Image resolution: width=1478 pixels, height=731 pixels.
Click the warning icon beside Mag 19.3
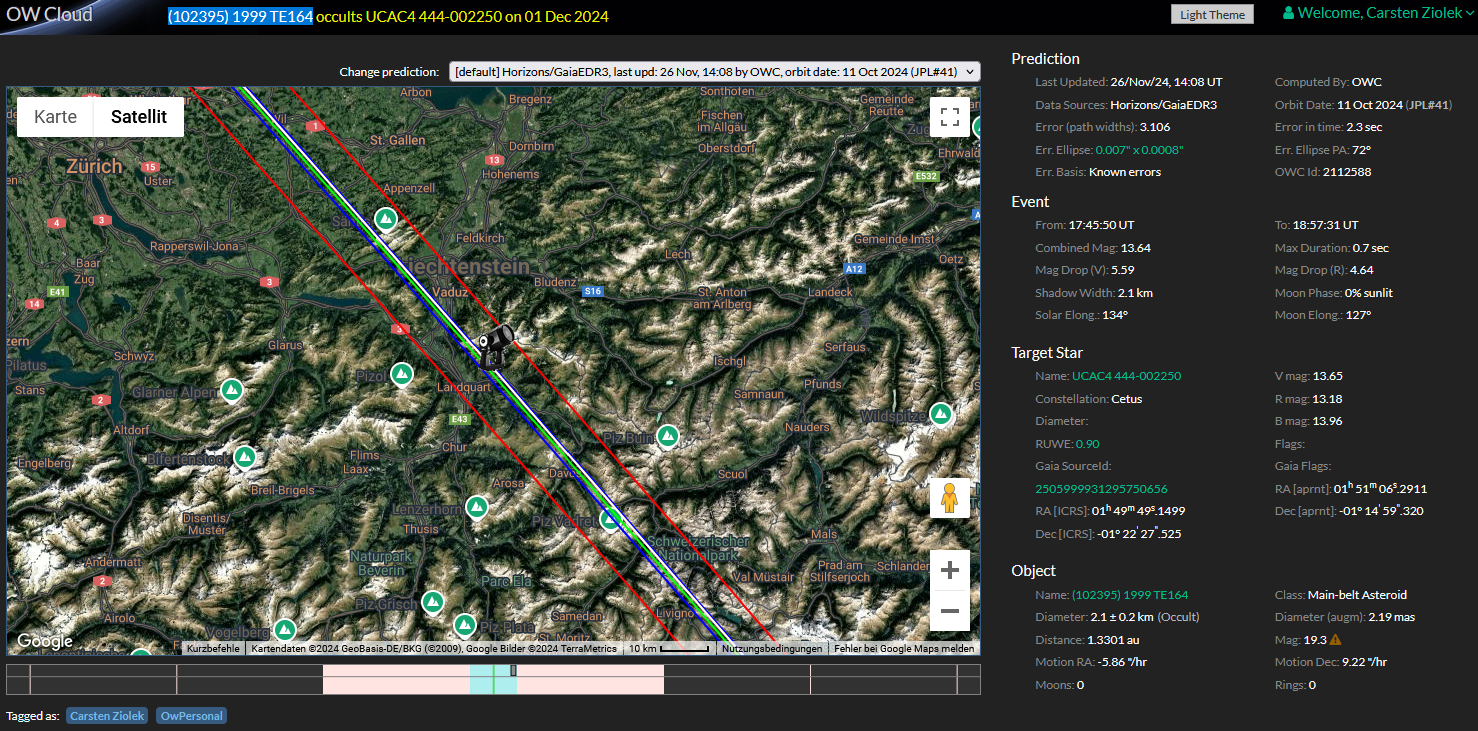[1336, 640]
